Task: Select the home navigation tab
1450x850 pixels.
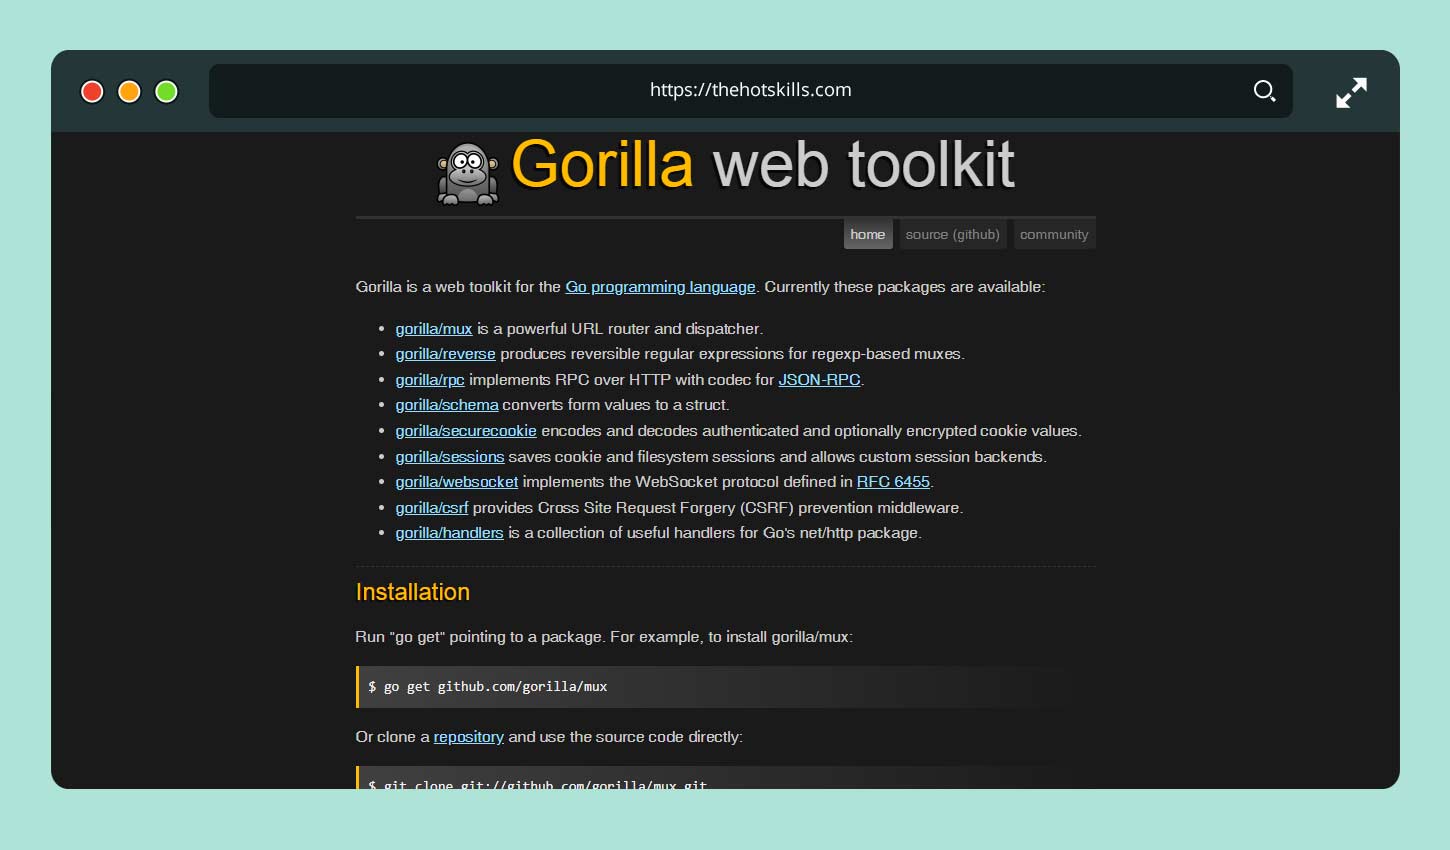Action: pyautogui.click(x=868, y=234)
